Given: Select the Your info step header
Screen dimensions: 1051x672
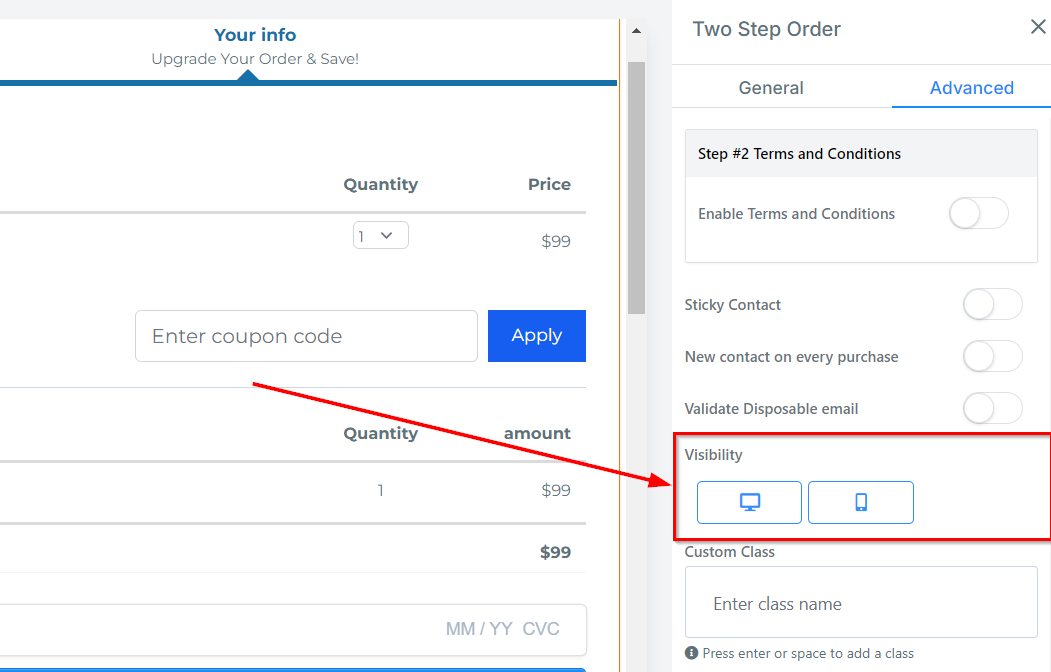Looking at the screenshot, I should tap(255, 36).
